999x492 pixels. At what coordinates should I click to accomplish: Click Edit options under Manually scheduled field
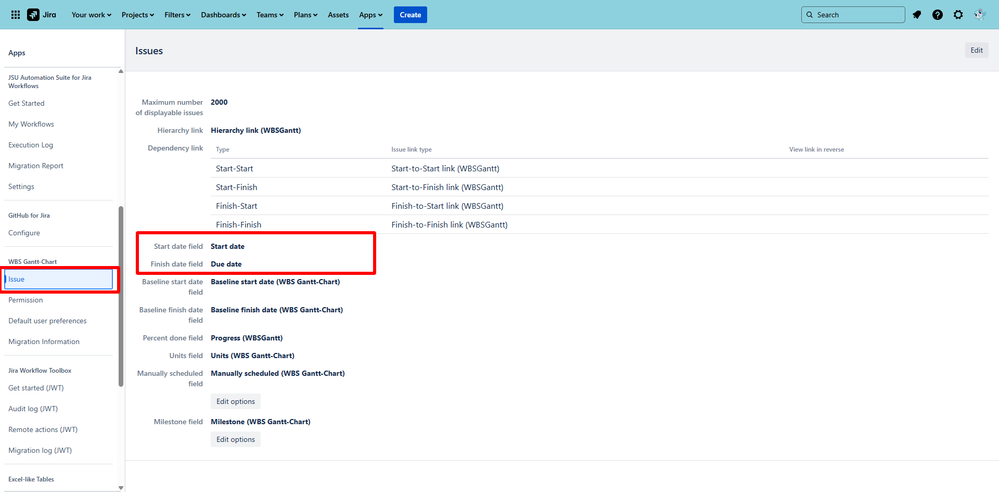click(236, 402)
